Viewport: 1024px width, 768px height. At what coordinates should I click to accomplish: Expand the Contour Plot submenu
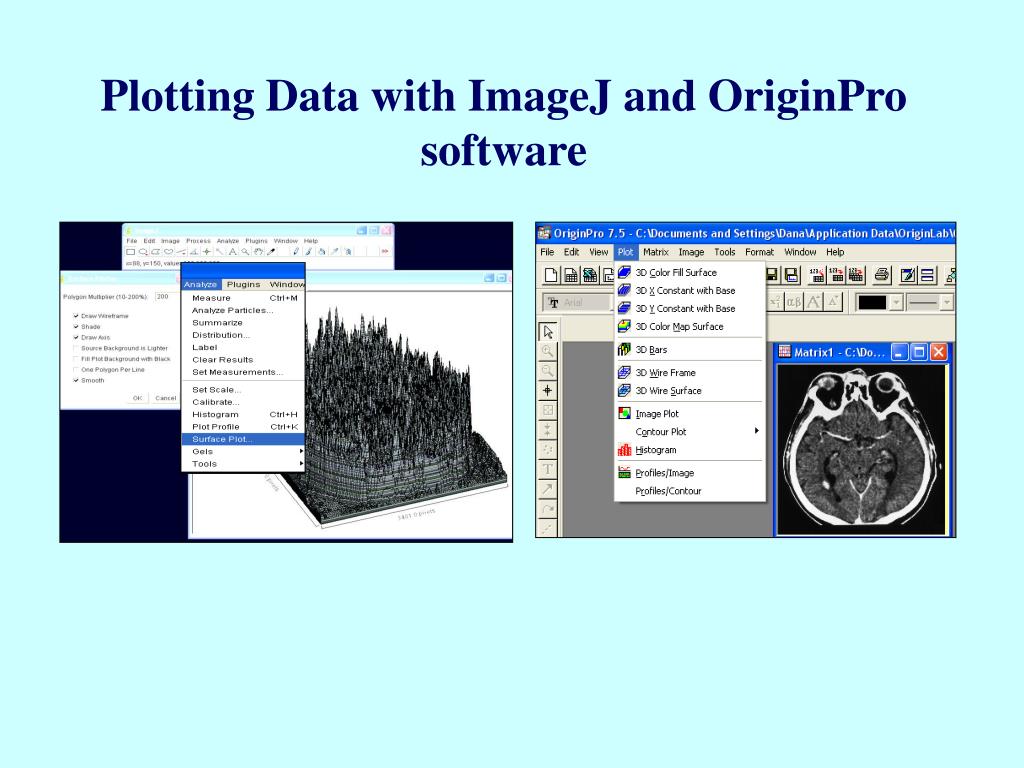tap(690, 432)
